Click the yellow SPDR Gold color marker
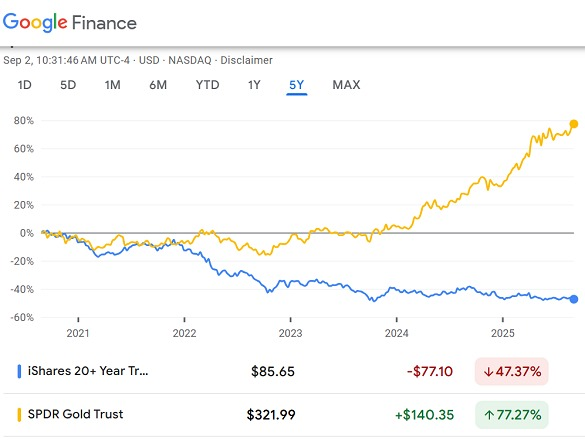This screenshot has width=585, height=440. tap(19, 415)
